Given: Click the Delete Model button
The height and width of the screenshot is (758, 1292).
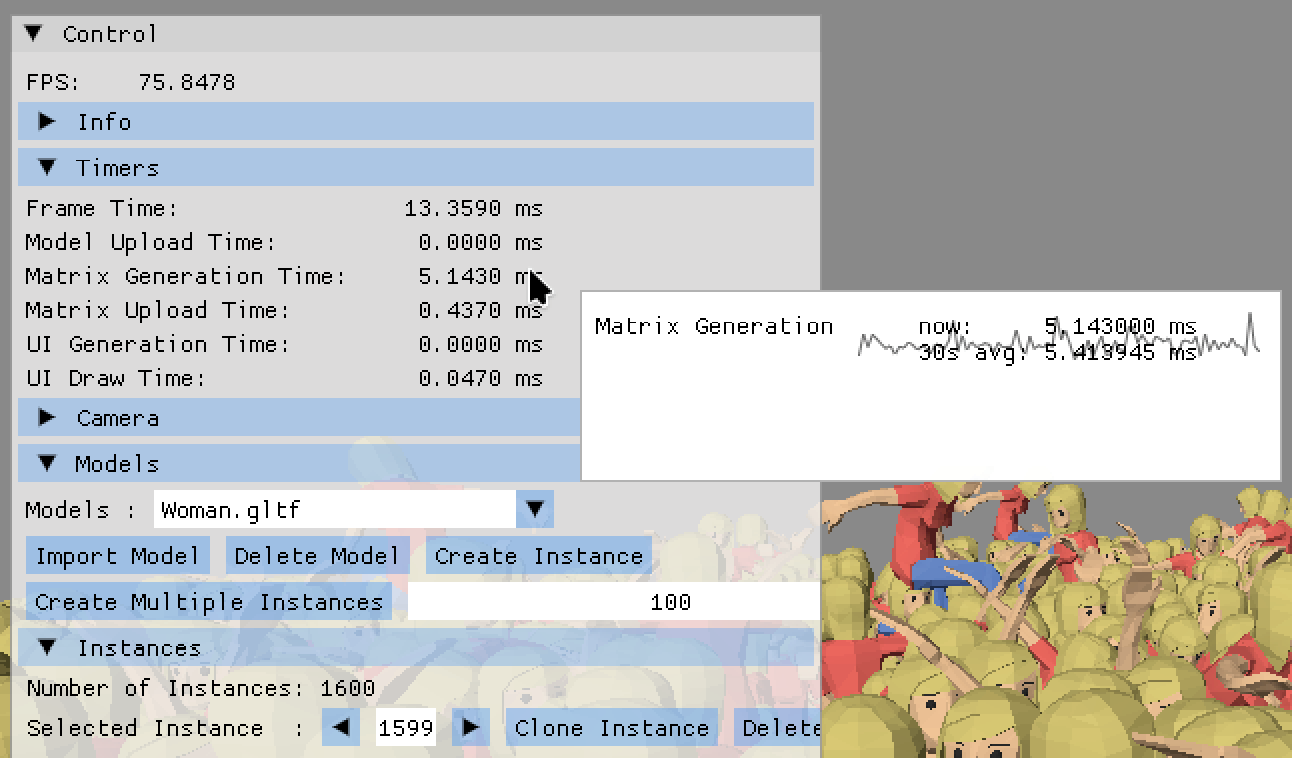Looking at the screenshot, I should (x=317, y=556).
